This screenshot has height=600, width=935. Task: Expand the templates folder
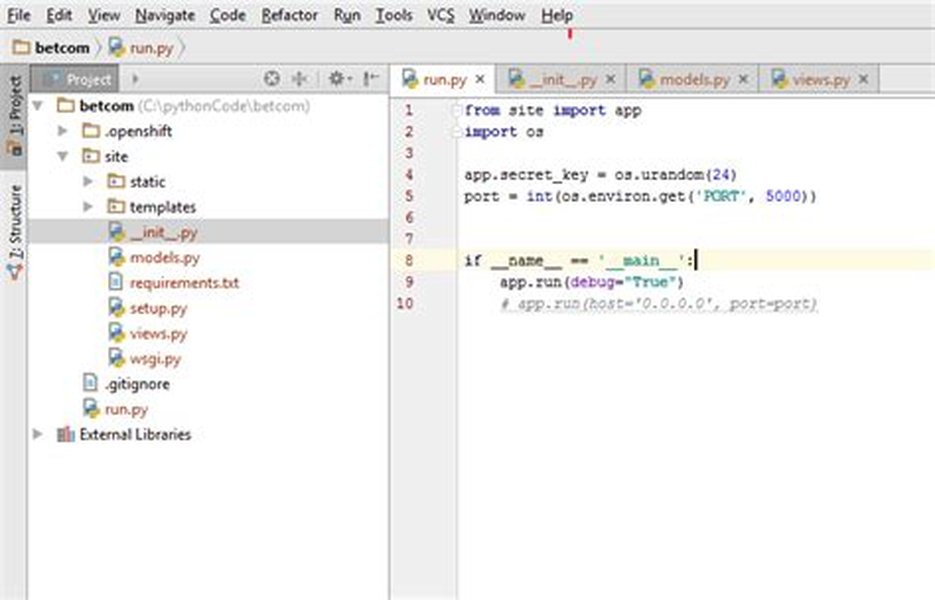click(x=88, y=207)
